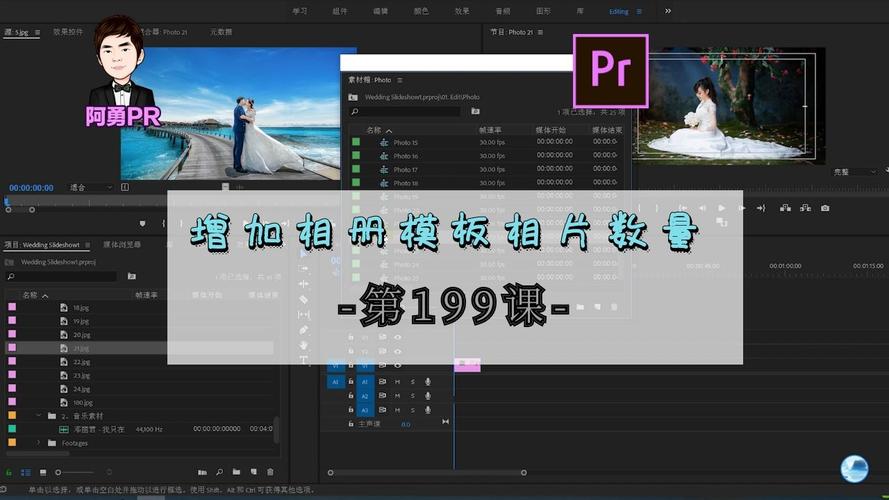This screenshot has height=500, width=889.
Task: Click Project panel search field
Action: click(x=61, y=276)
